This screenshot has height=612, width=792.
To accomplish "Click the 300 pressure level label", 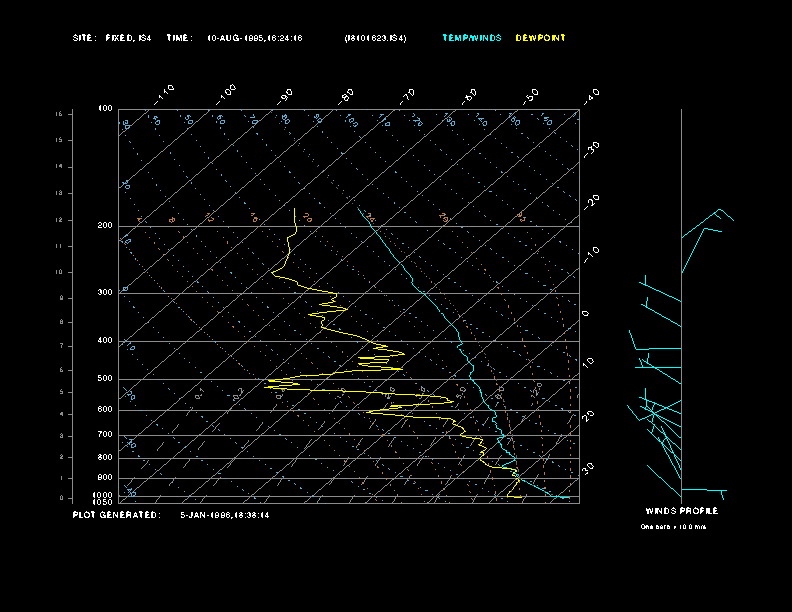I will coord(105,293).
